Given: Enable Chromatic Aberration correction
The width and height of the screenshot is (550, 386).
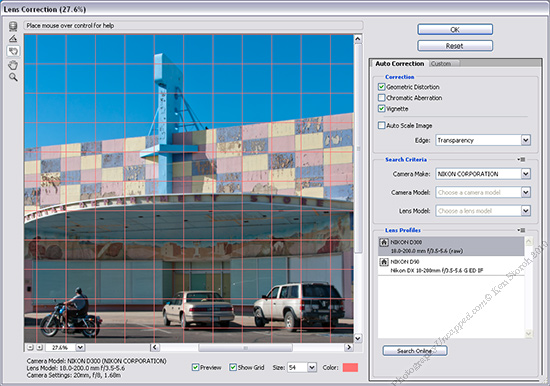Looking at the screenshot, I should (382, 98).
